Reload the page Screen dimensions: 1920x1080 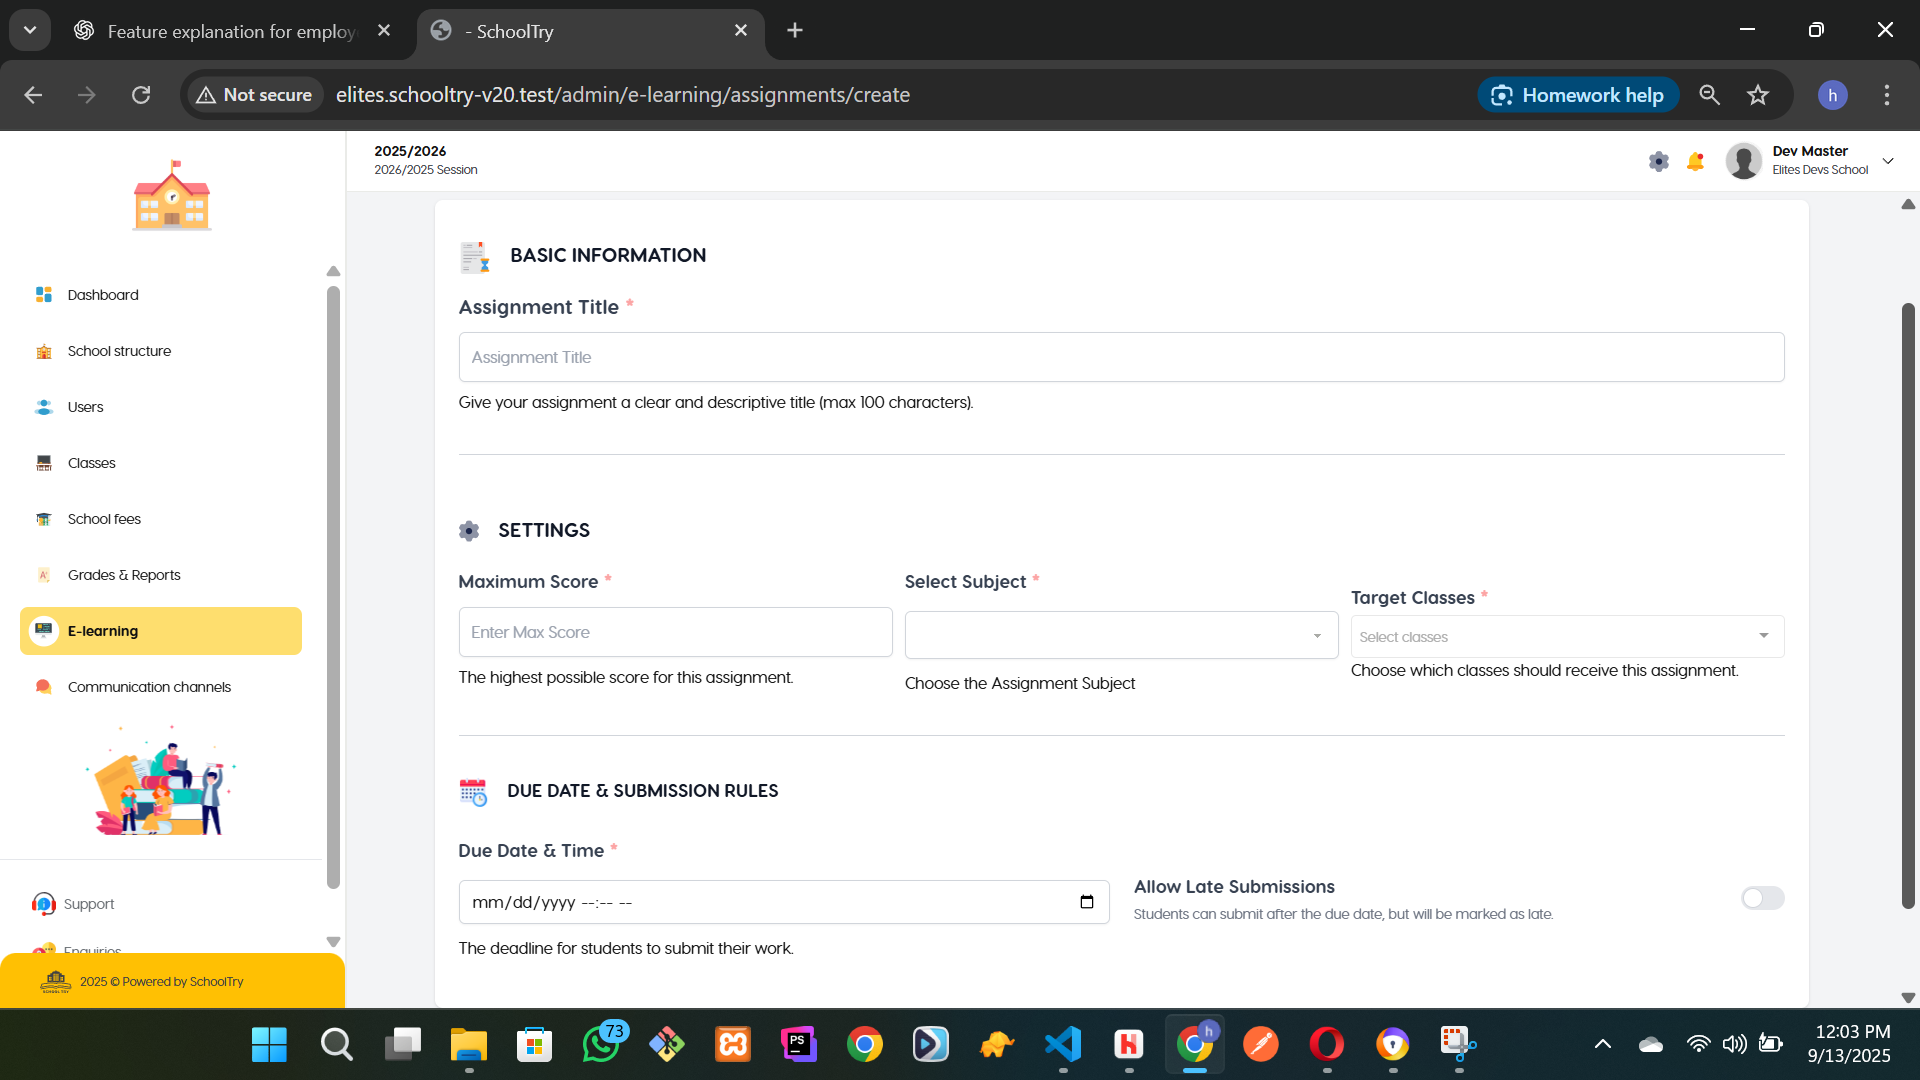click(x=141, y=95)
